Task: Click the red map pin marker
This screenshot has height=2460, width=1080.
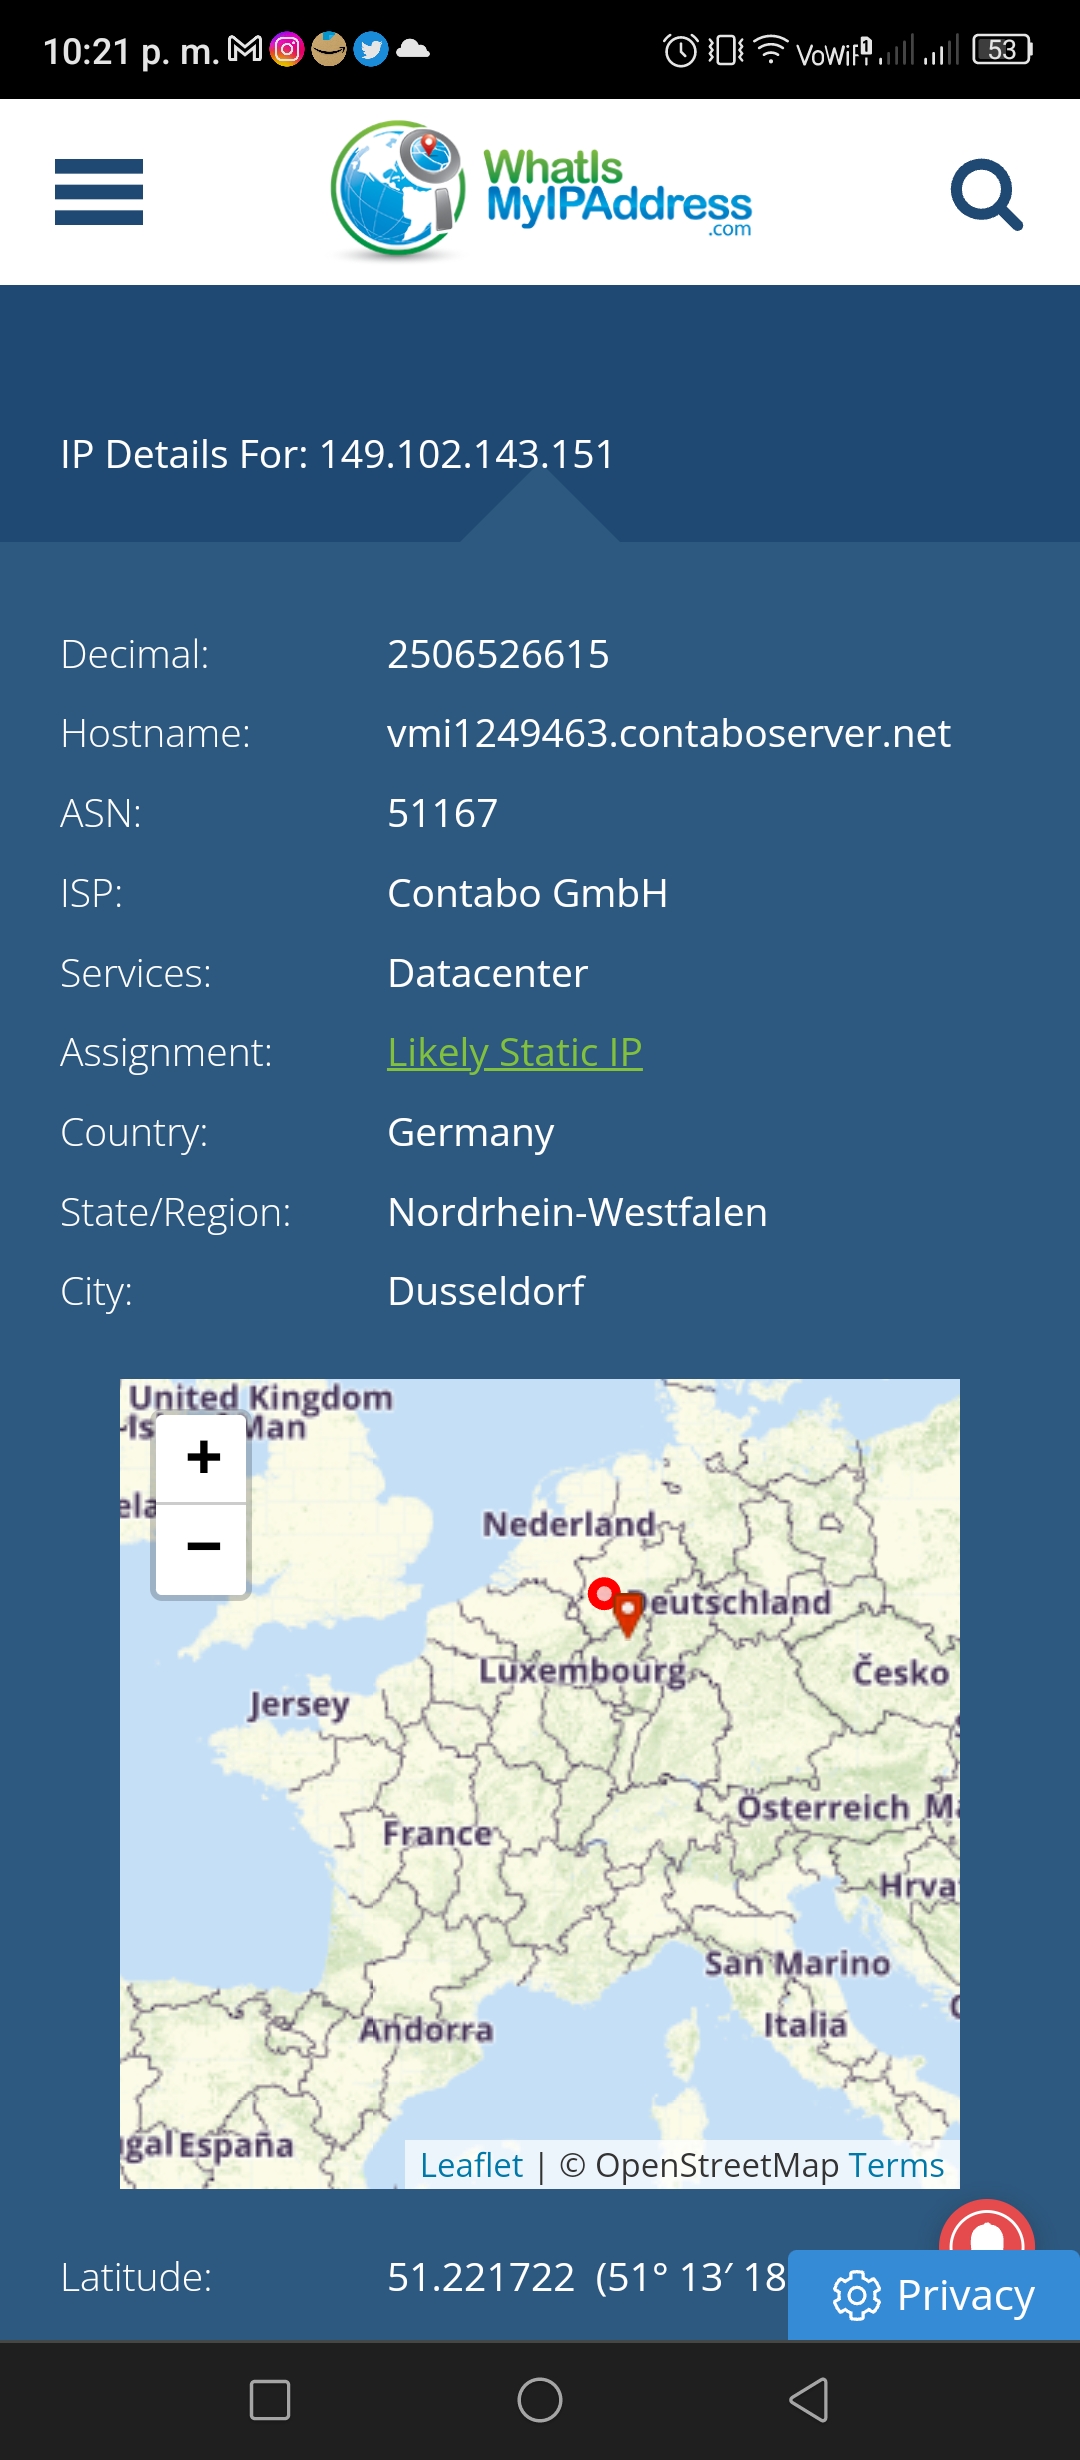Action: 628,1615
